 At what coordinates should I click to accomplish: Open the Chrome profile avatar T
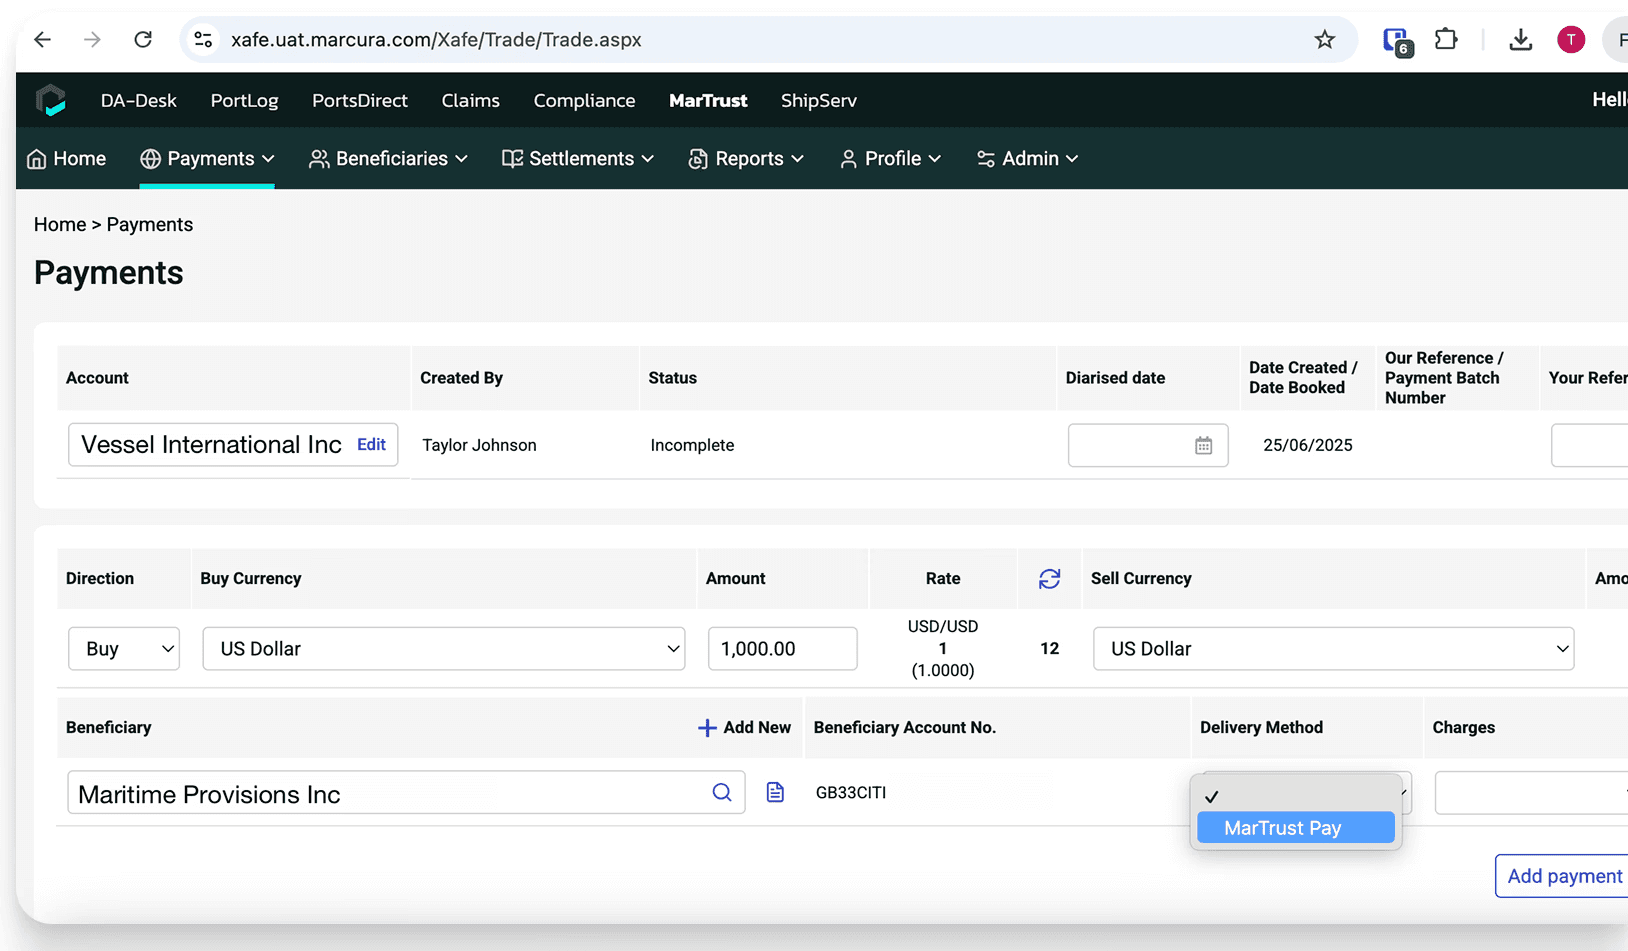[x=1571, y=40]
